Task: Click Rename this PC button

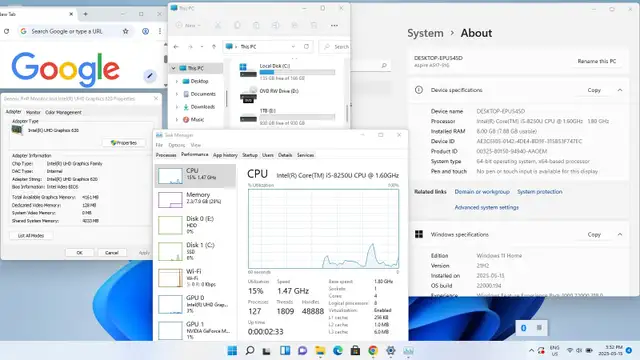Action: click(x=596, y=61)
